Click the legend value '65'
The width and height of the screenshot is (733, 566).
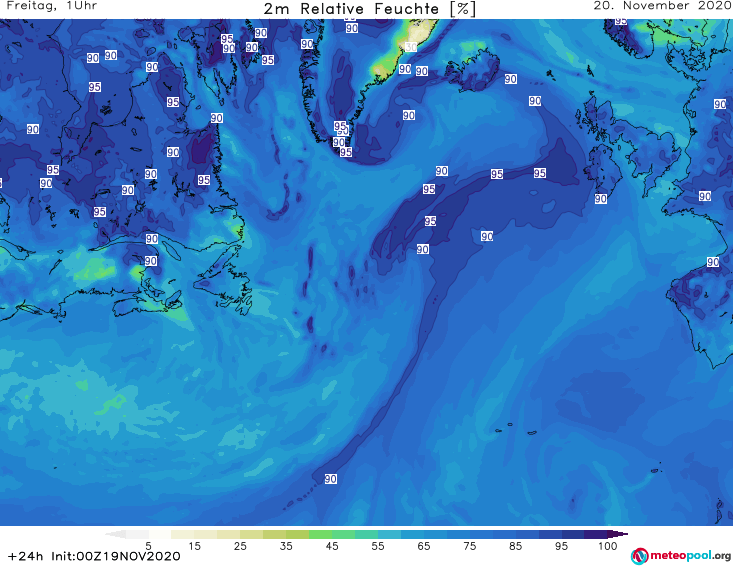[x=424, y=546]
